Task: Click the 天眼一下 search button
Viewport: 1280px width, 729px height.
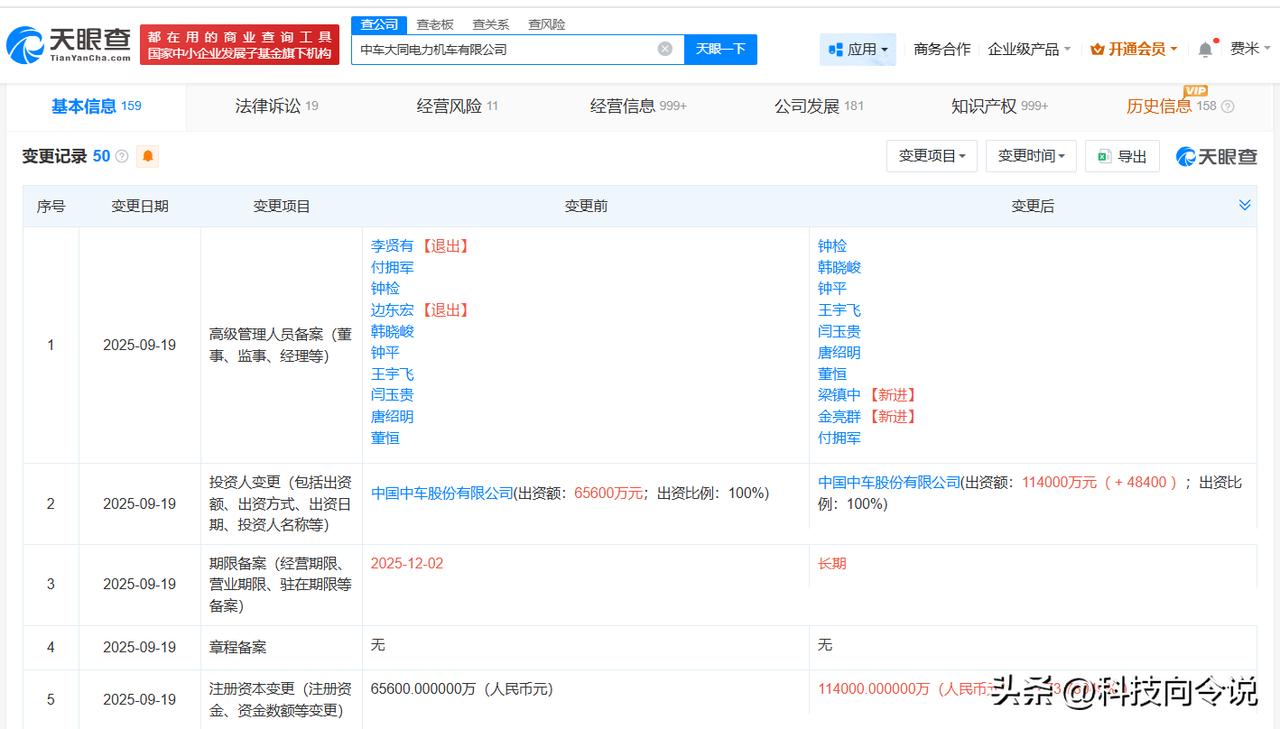Action: (x=720, y=49)
